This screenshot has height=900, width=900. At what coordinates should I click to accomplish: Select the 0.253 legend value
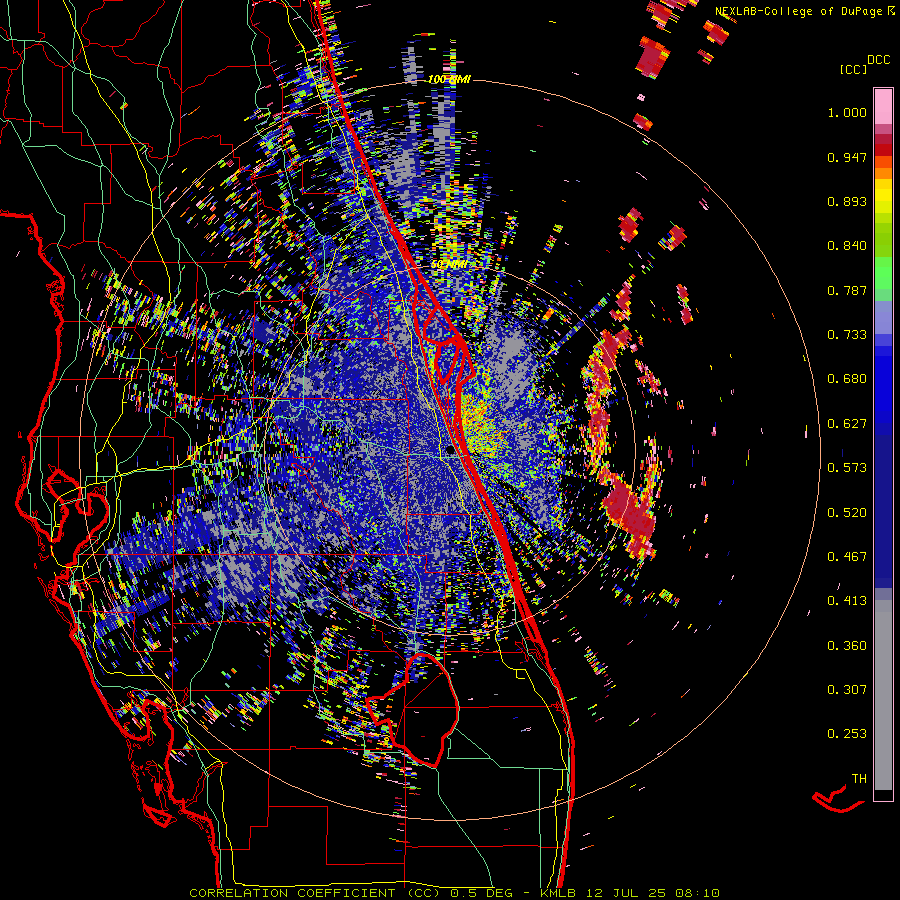847,734
